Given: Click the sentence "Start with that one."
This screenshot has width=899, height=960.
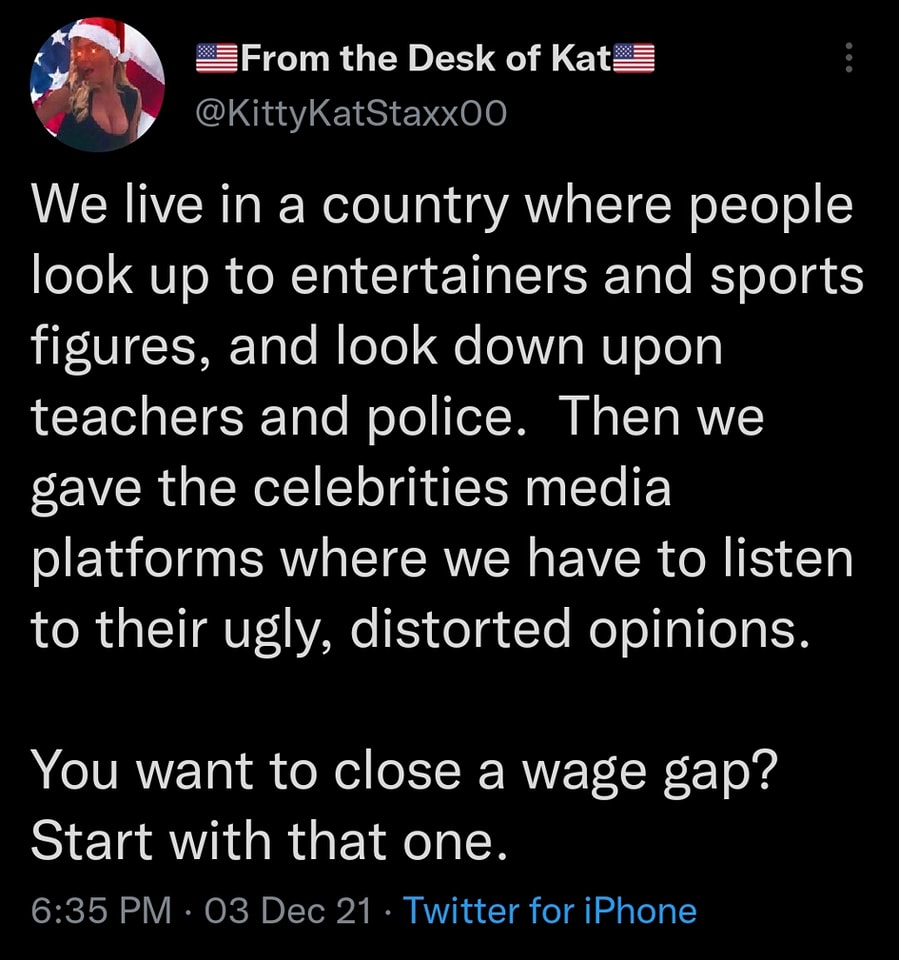Looking at the screenshot, I should point(262,843).
